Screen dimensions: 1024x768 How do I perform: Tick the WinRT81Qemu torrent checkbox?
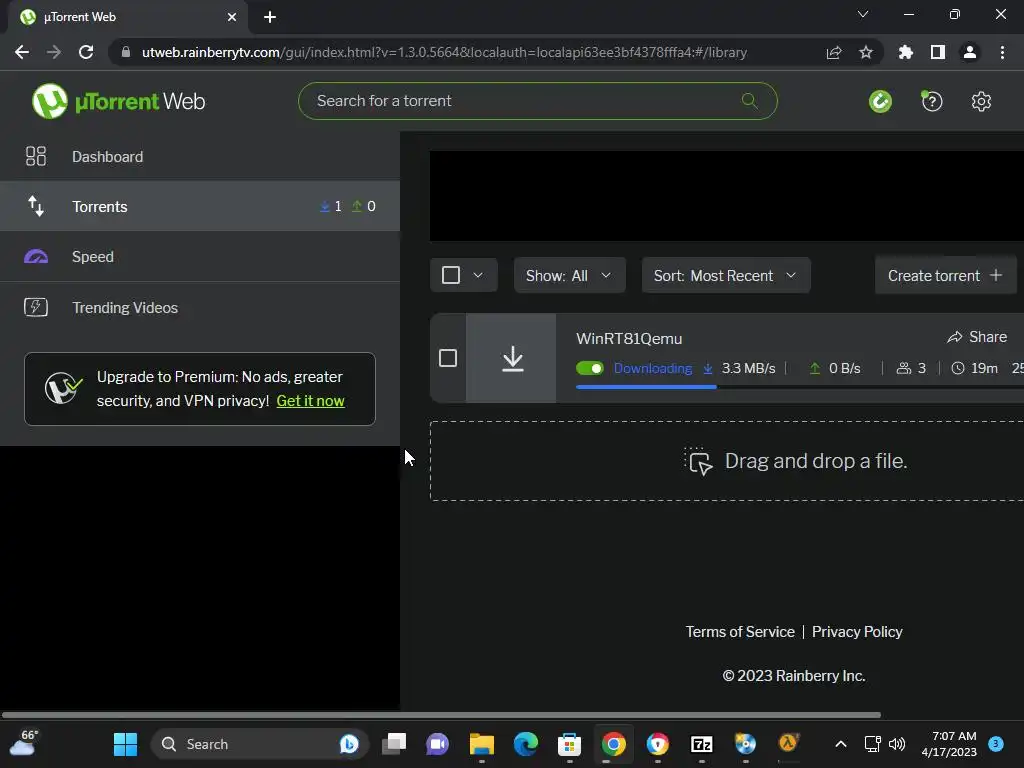click(x=448, y=358)
